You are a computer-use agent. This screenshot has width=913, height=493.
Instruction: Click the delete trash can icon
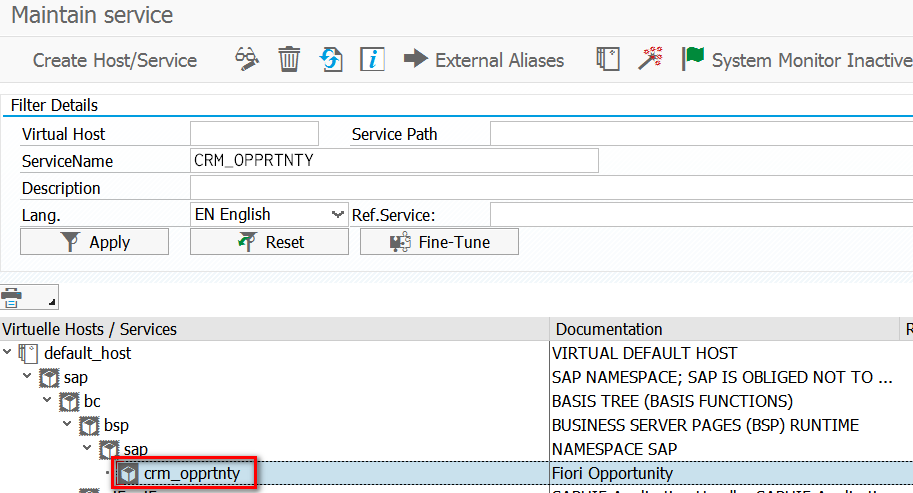coord(289,59)
